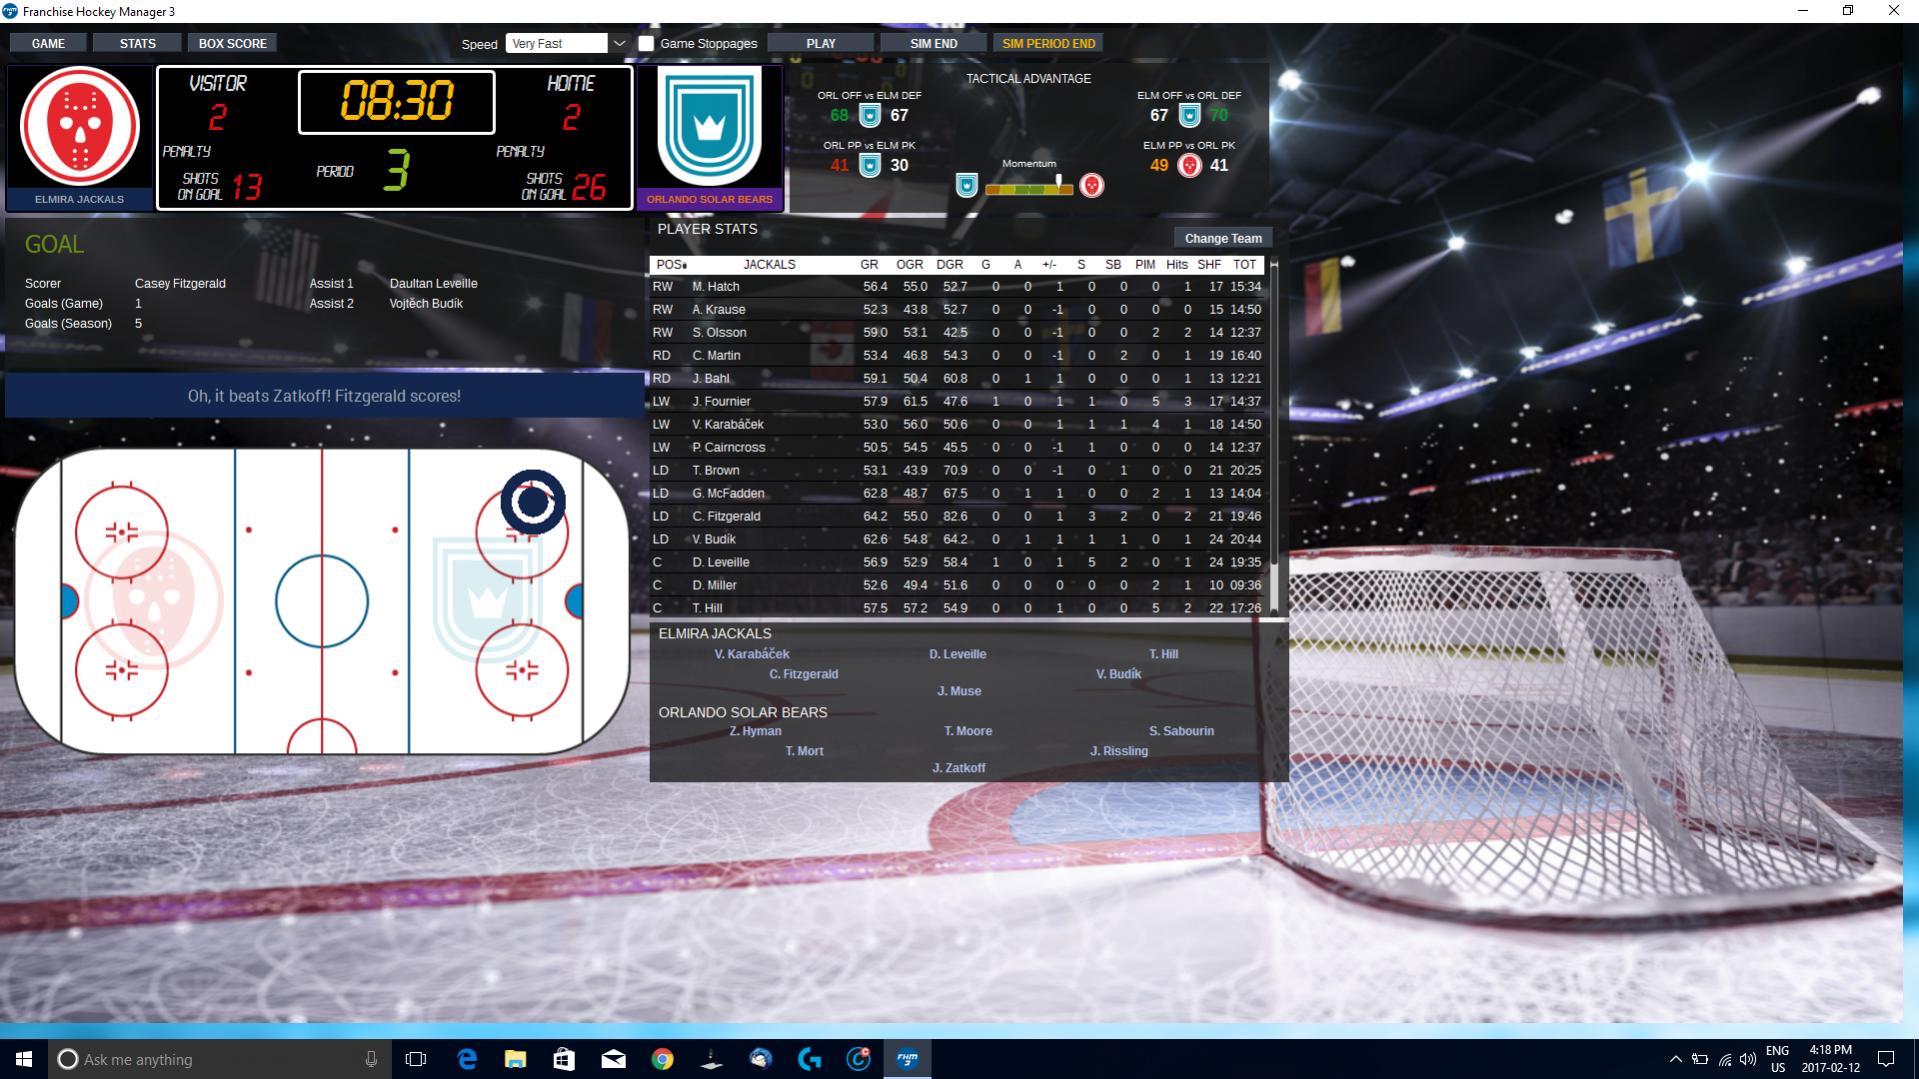Open Windows Store from taskbar

pos(564,1059)
